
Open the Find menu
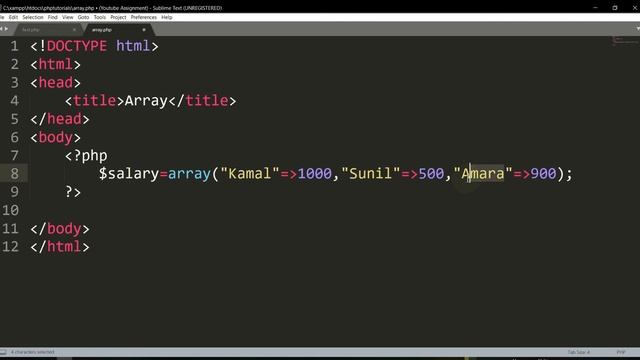pos(53,17)
